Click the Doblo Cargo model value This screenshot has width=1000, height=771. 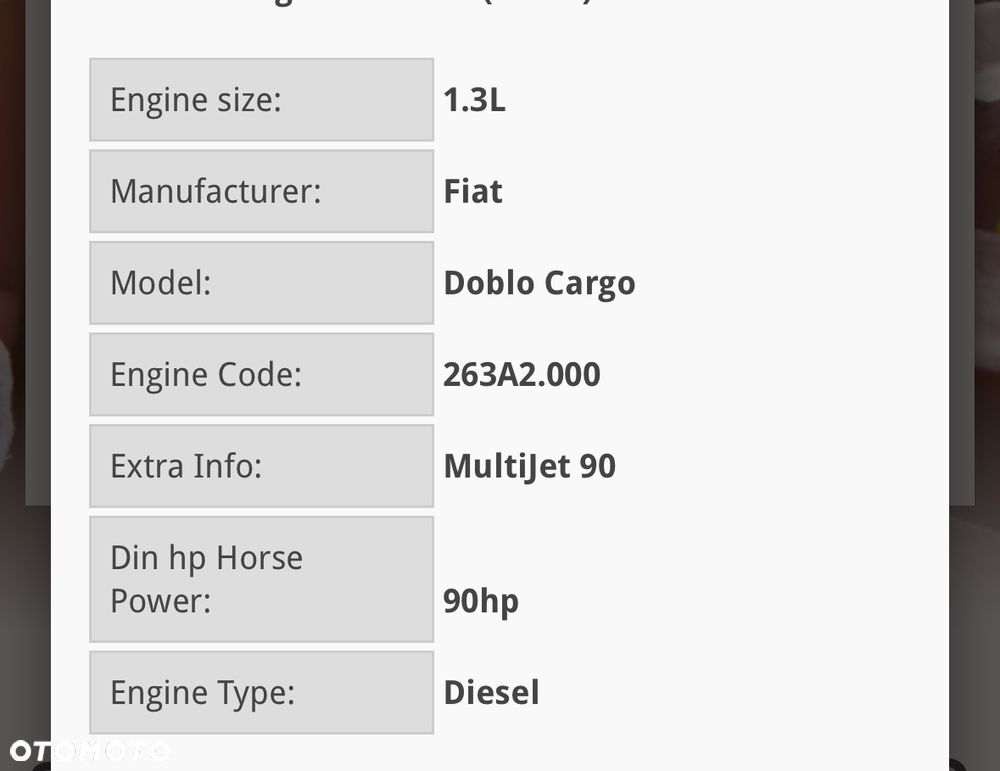[539, 283]
